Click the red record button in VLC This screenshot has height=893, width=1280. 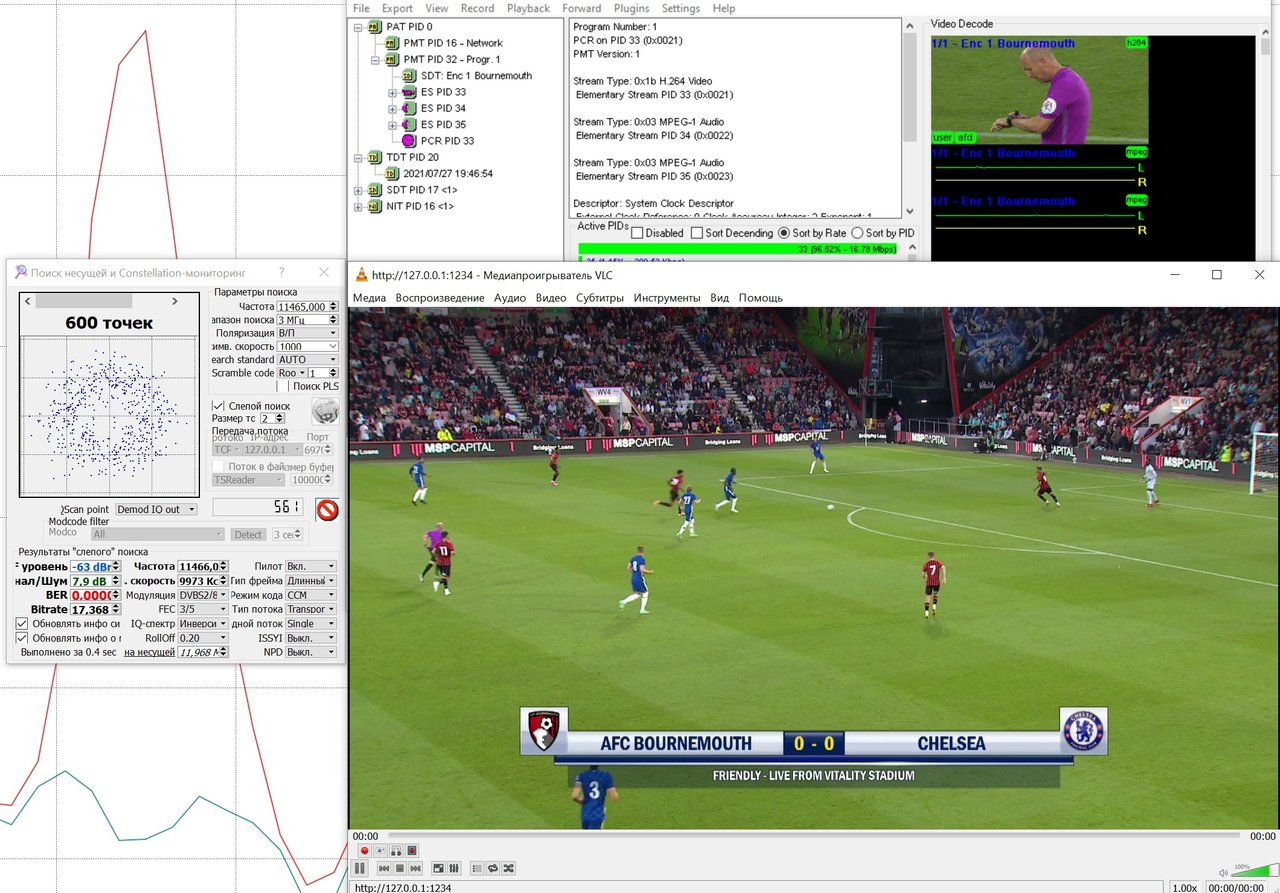tap(364, 850)
